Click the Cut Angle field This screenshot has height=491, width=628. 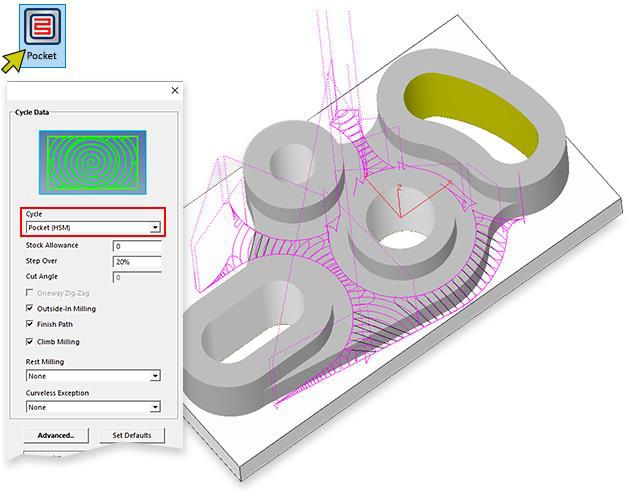coord(137,277)
